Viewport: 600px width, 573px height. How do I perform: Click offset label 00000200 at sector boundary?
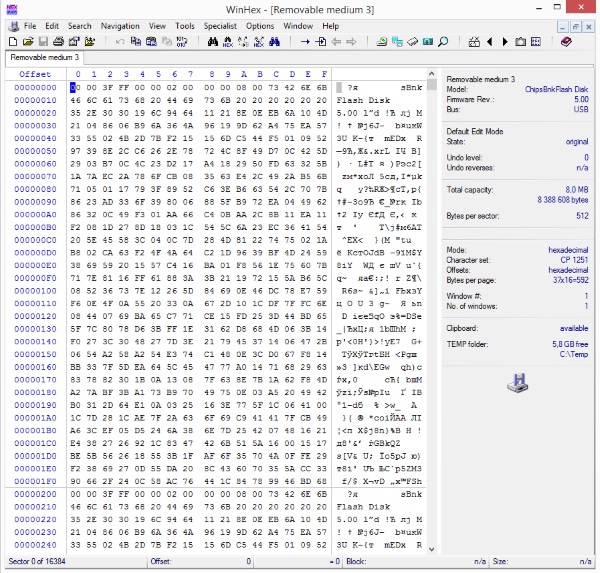[35, 494]
